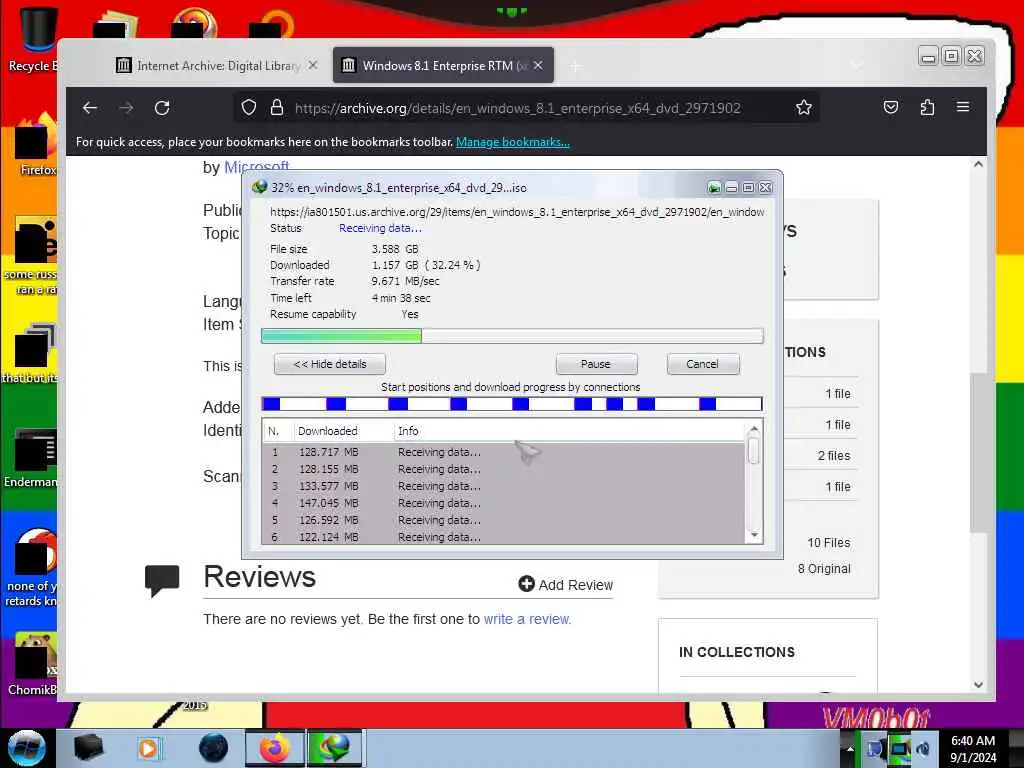Click the Hide details button
Screen dimensions: 1024x768
[x=330, y=364]
